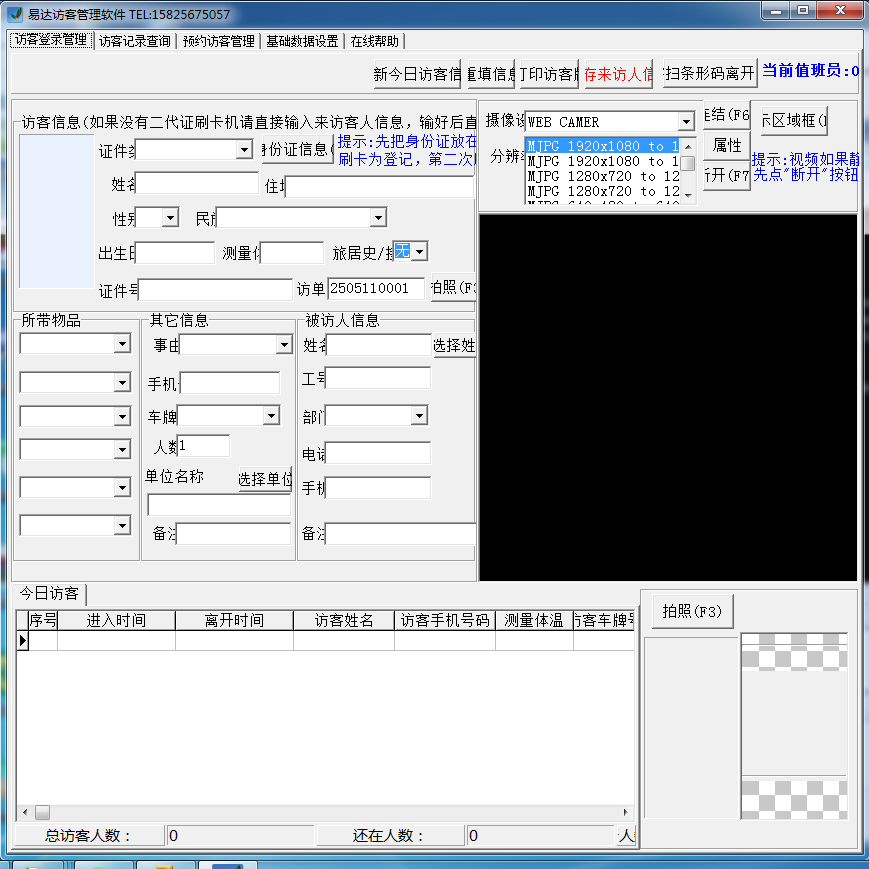Click the 访客手机号码 column header
The image size is (869, 869).
click(x=445, y=620)
